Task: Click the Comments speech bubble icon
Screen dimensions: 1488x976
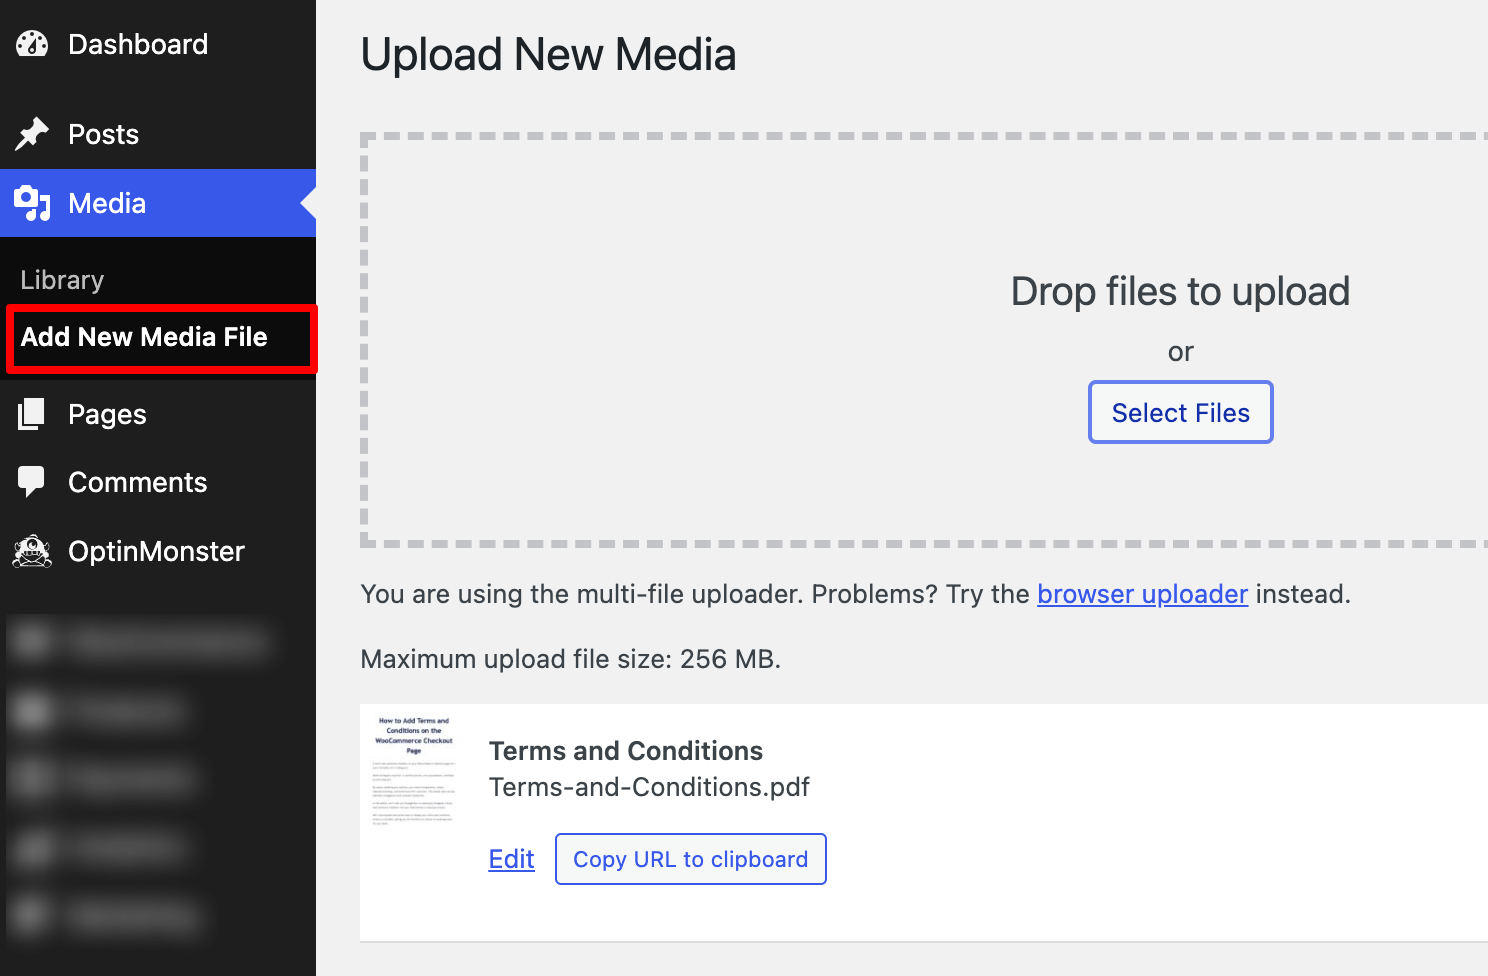Action: (x=32, y=482)
